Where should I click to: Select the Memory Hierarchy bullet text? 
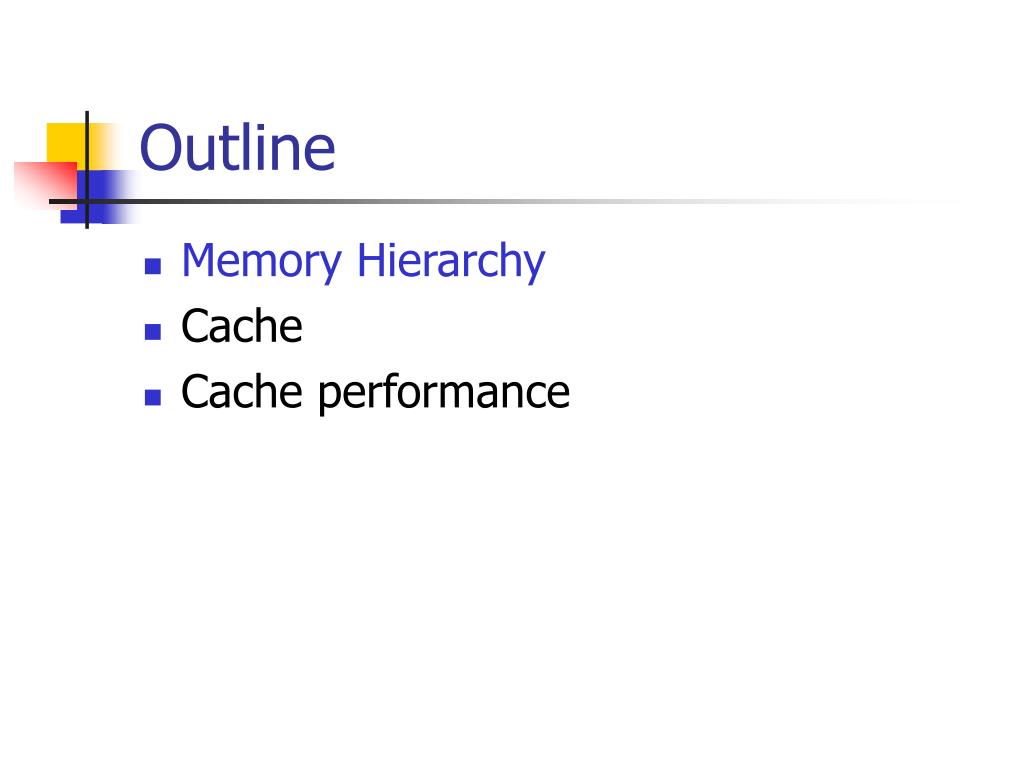pyautogui.click(x=363, y=261)
